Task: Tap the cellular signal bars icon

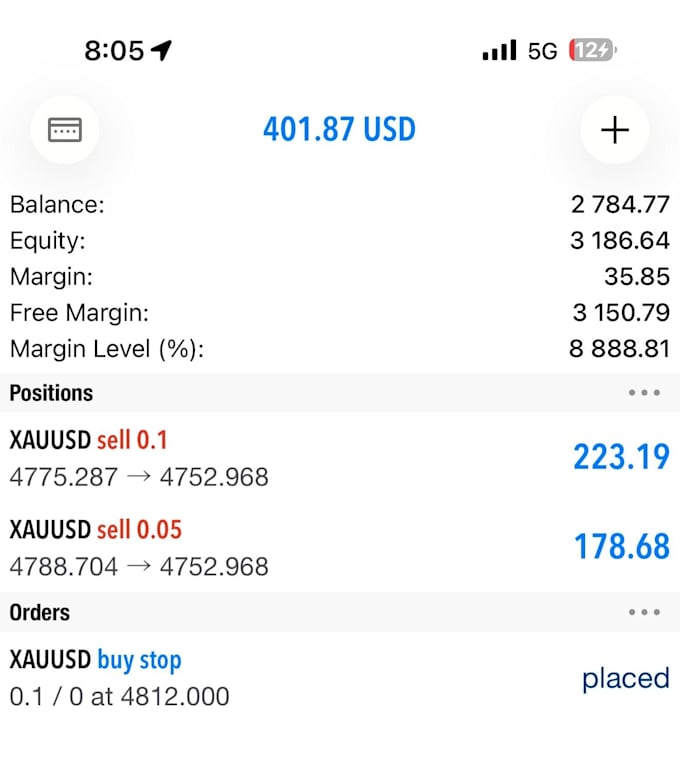Action: (x=499, y=50)
